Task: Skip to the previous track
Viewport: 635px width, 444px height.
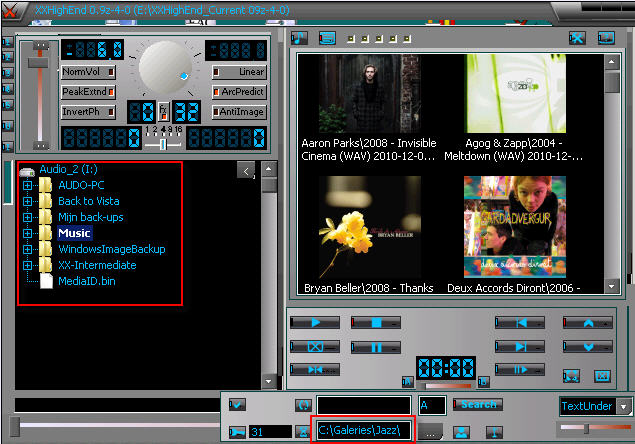Action: pyautogui.click(x=520, y=322)
